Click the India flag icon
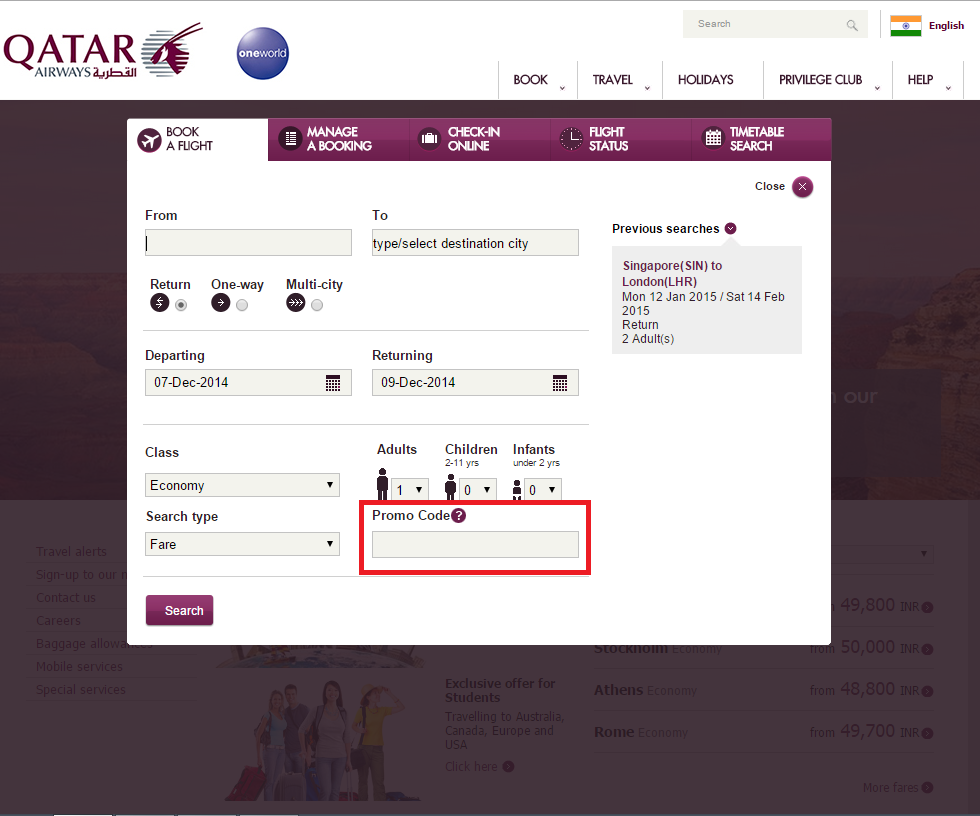Viewport: 980px width, 816px height. tap(906, 26)
